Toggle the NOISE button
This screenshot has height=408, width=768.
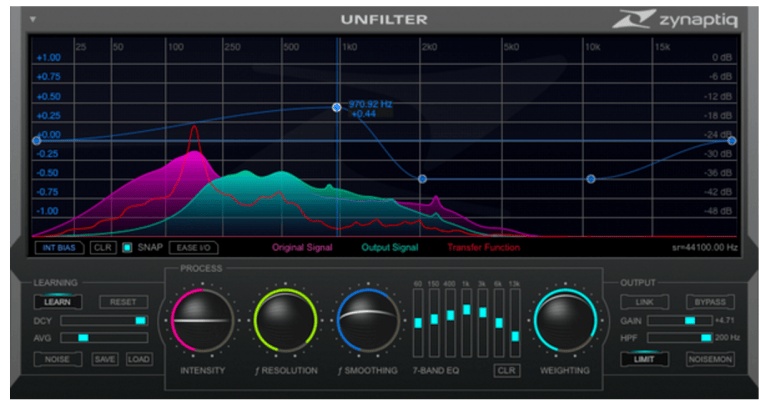(x=57, y=360)
